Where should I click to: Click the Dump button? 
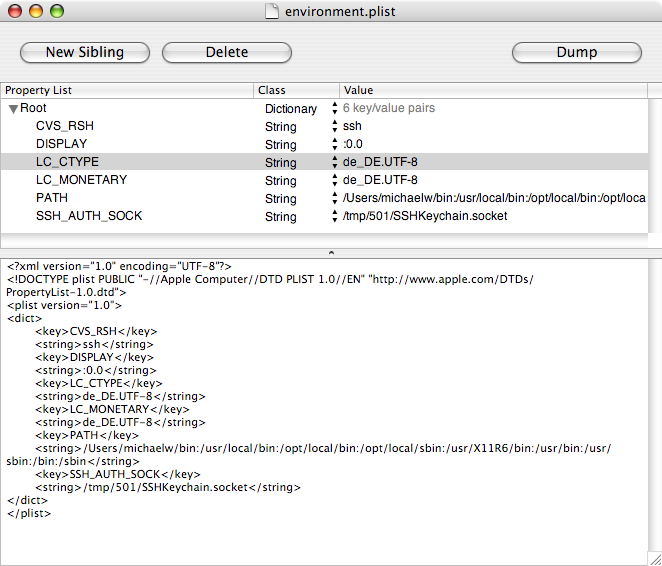pyautogui.click(x=577, y=52)
